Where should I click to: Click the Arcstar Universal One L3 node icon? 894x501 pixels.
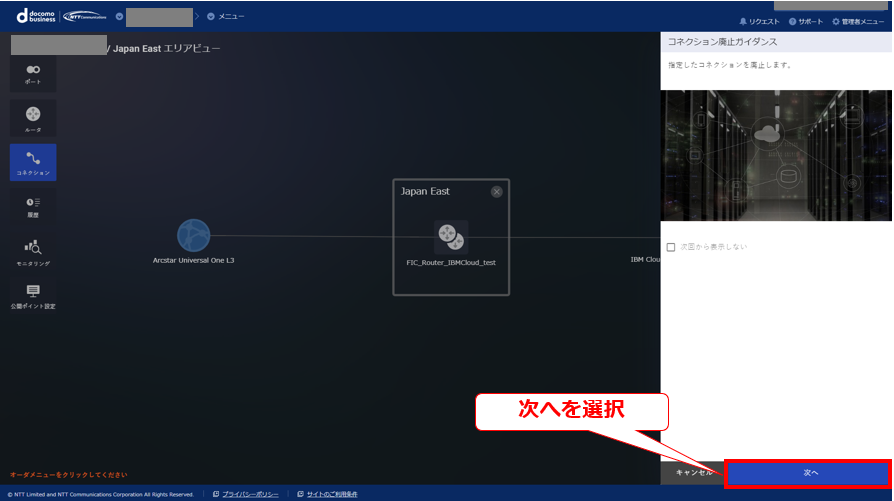(194, 235)
